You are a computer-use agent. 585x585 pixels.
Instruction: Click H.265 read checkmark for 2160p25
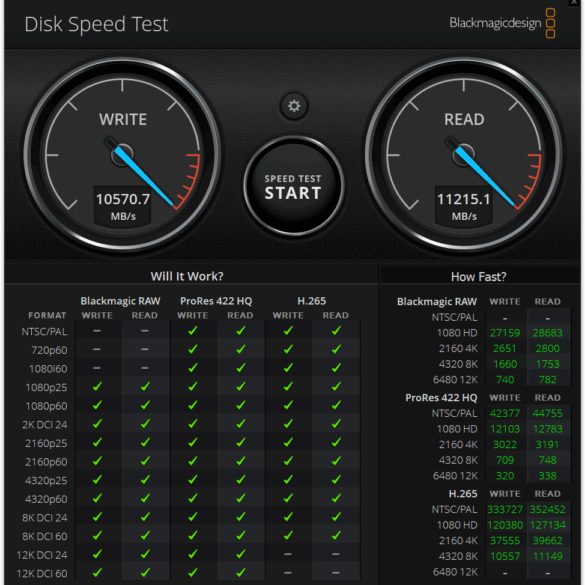point(336,442)
